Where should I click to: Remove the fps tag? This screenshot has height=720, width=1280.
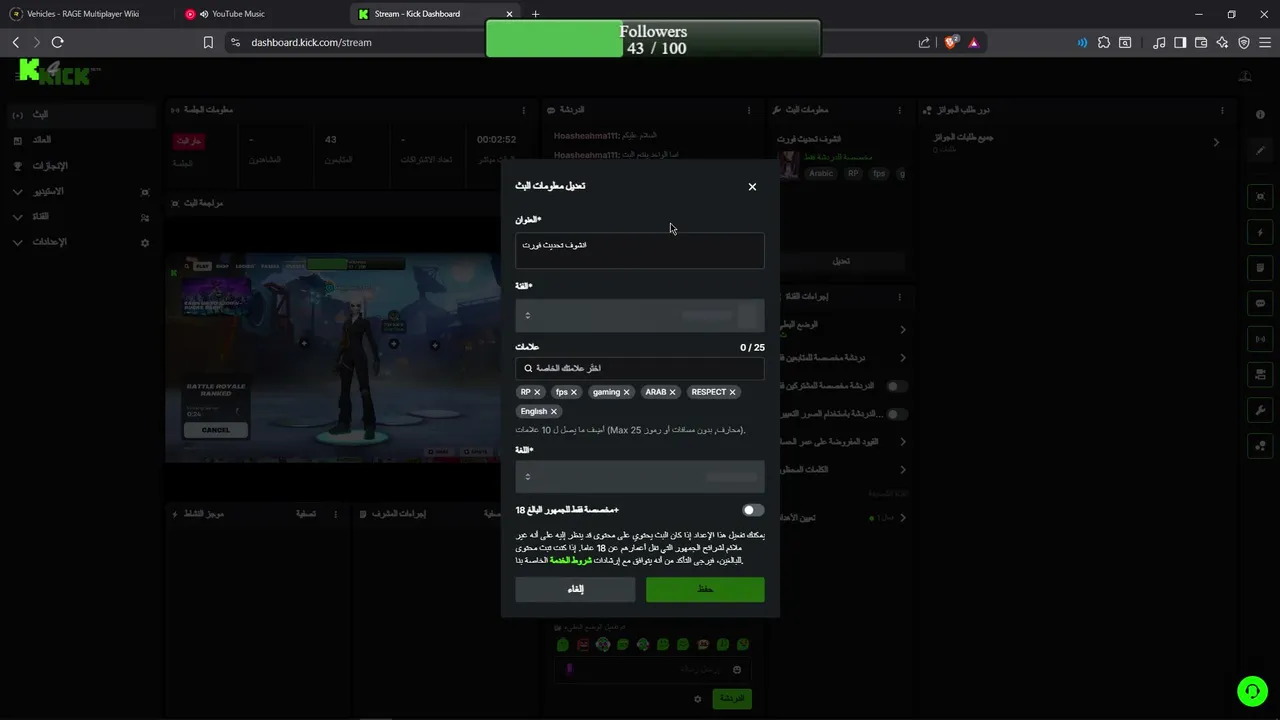point(576,392)
